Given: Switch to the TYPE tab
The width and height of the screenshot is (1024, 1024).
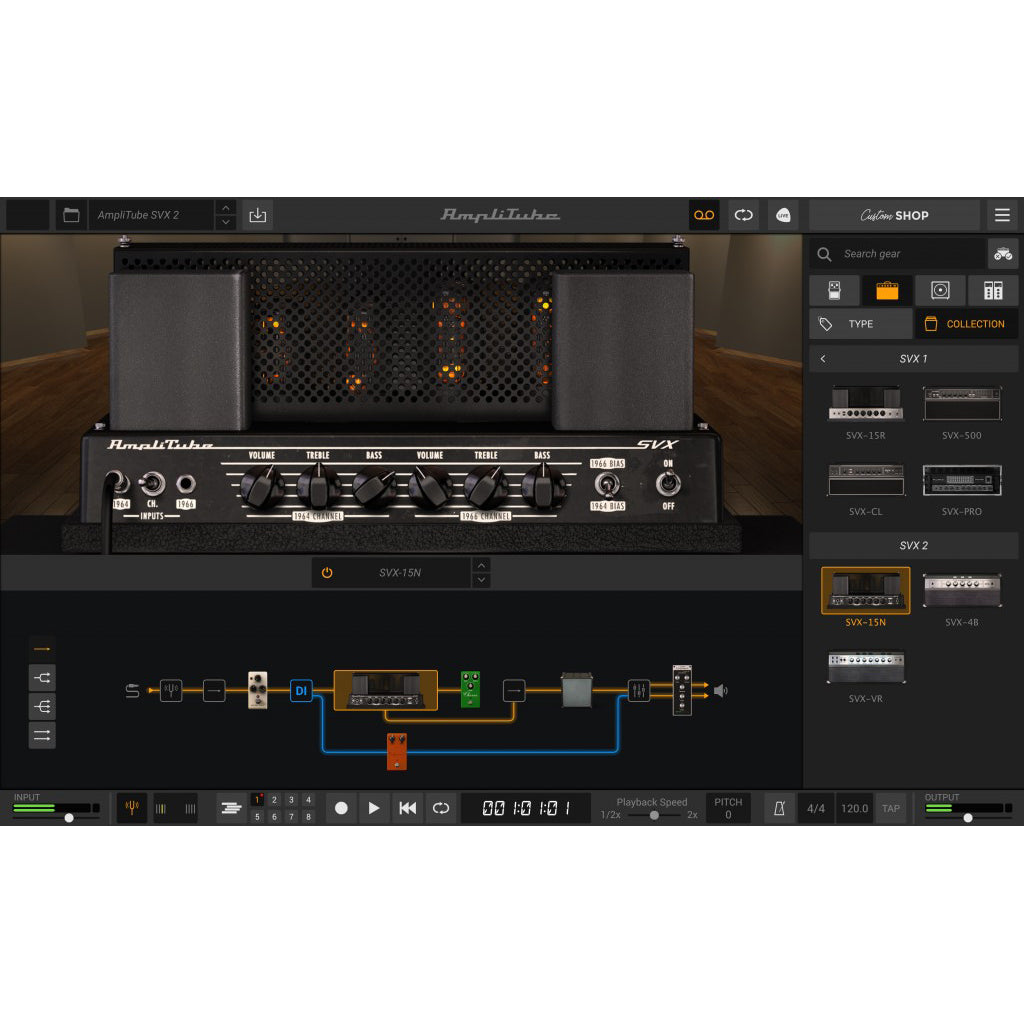Looking at the screenshot, I should 860,323.
